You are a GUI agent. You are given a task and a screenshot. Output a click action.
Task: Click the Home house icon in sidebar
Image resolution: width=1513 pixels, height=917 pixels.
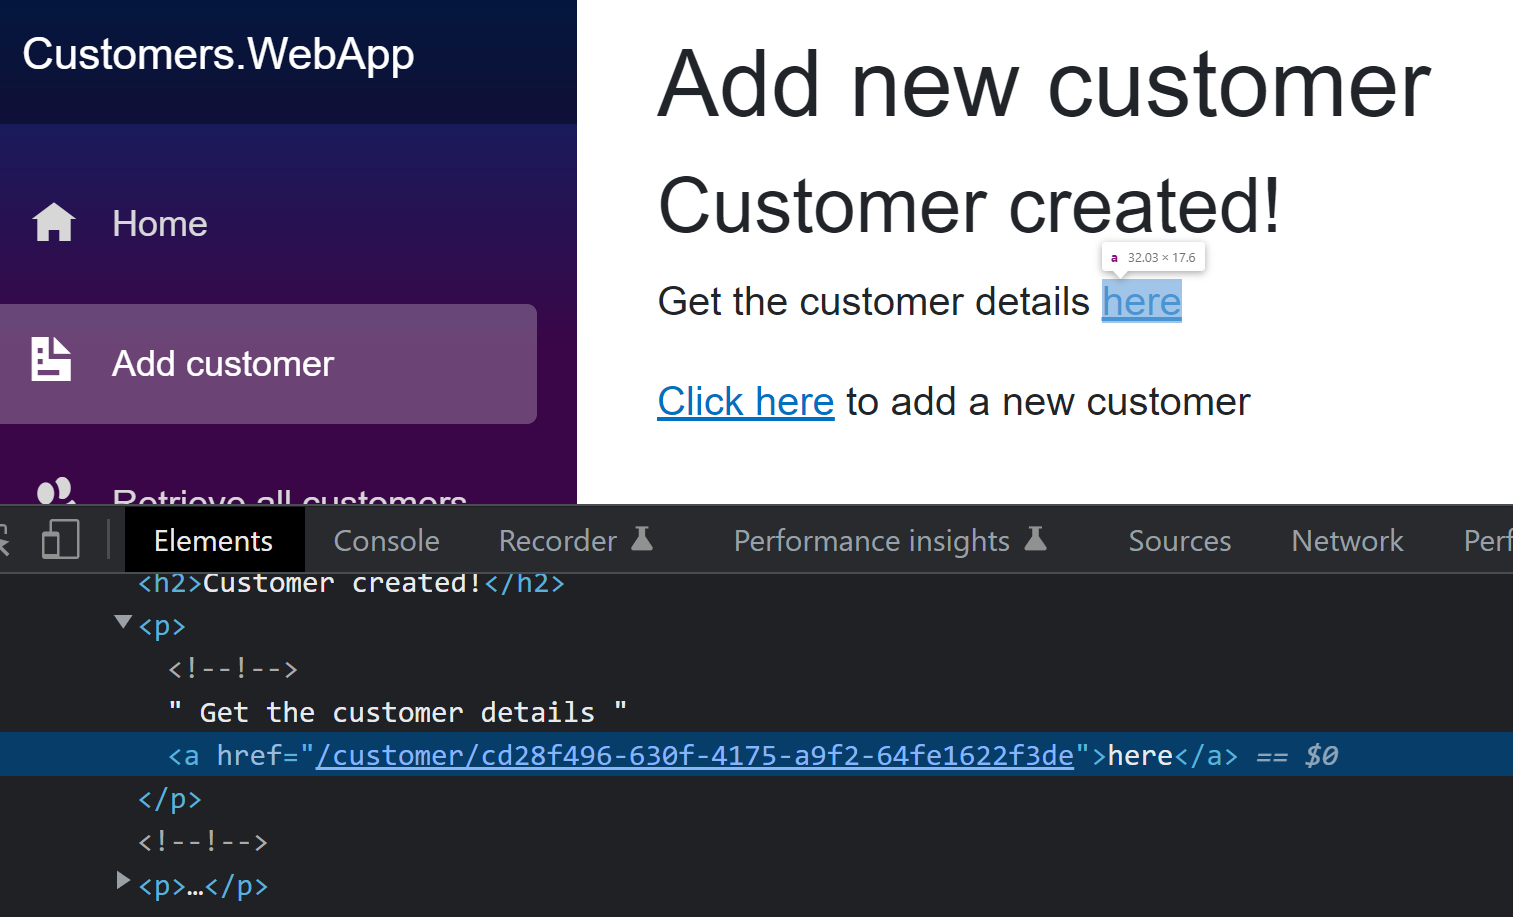54,223
